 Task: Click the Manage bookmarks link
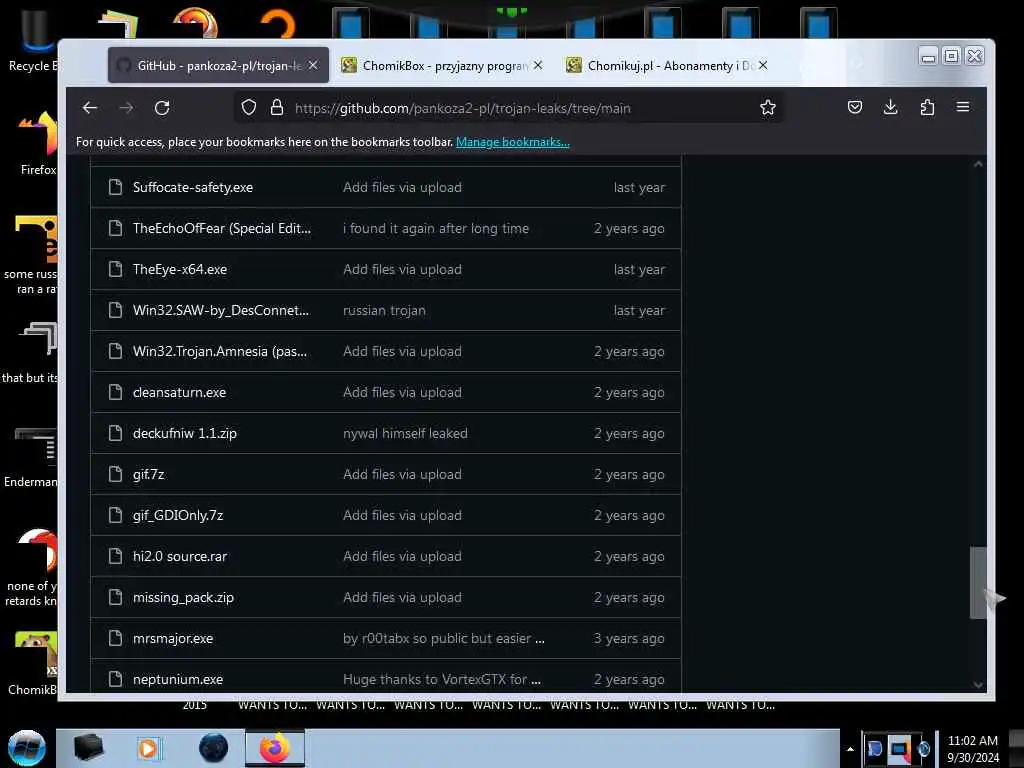[513, 142]
